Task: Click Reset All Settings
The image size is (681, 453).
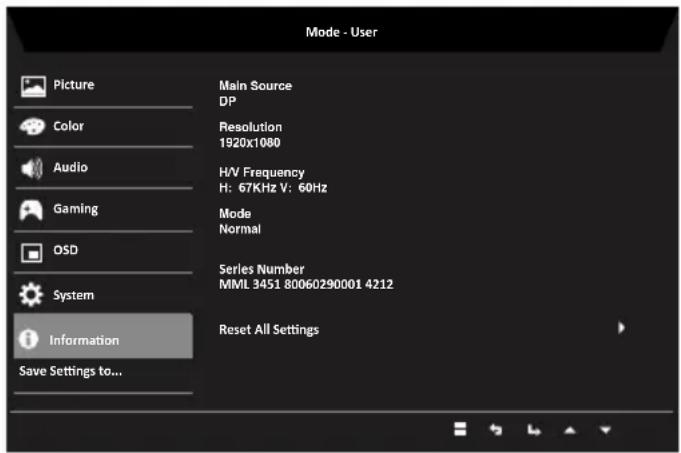Action: [x=269, y=330]
